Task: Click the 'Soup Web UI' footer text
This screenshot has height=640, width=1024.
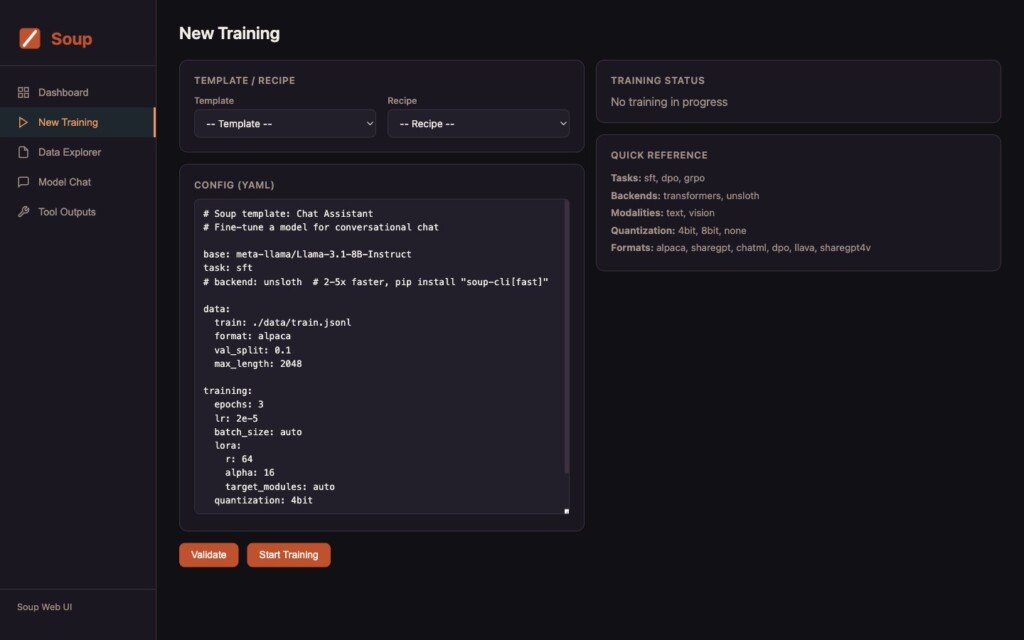Action: (x=44, y=607)
